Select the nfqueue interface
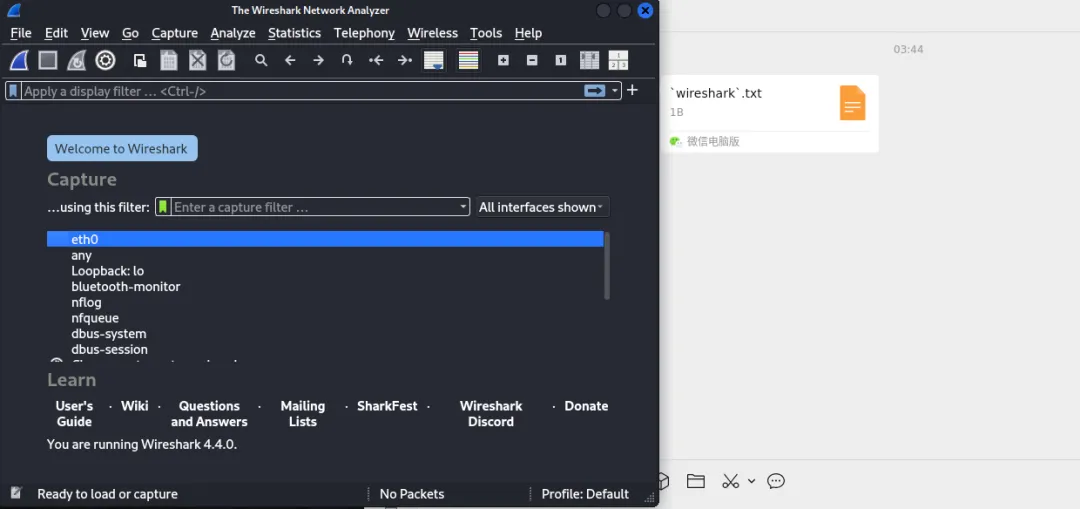The image size is (1080, 509). coord(325,318)
